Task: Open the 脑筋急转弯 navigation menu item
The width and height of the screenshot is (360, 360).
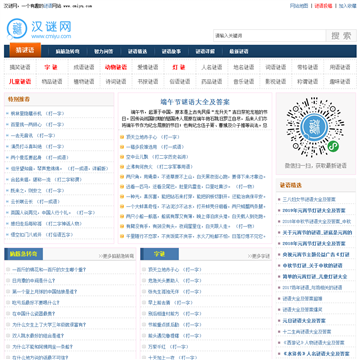Action: [x=68, y=52]
